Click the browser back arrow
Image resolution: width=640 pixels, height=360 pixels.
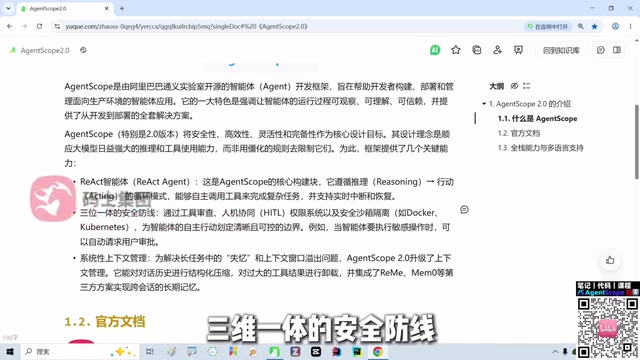coord(9,26)
